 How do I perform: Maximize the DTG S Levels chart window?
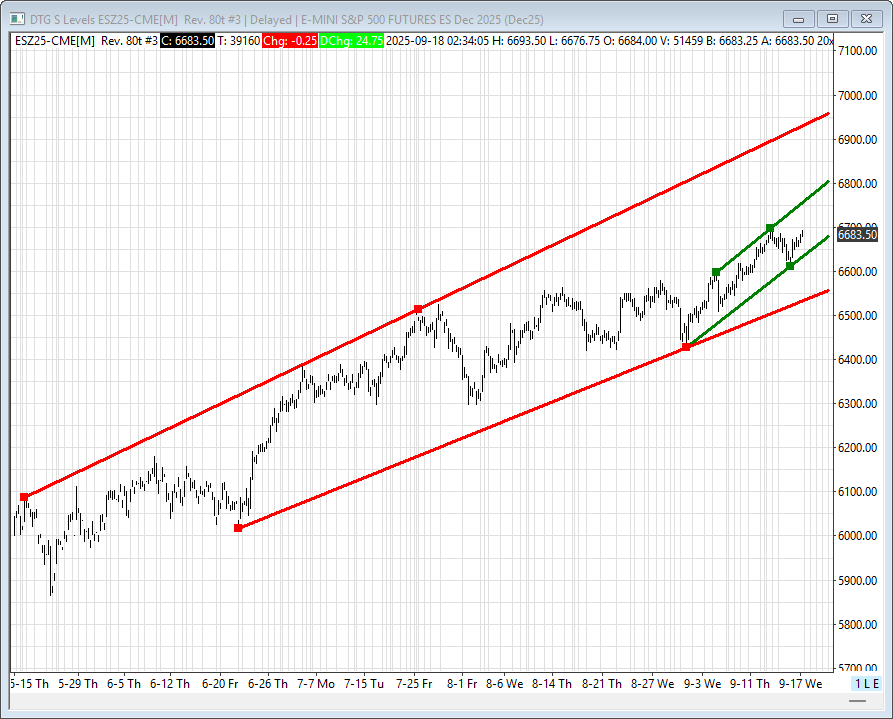(x=832, y=19)
